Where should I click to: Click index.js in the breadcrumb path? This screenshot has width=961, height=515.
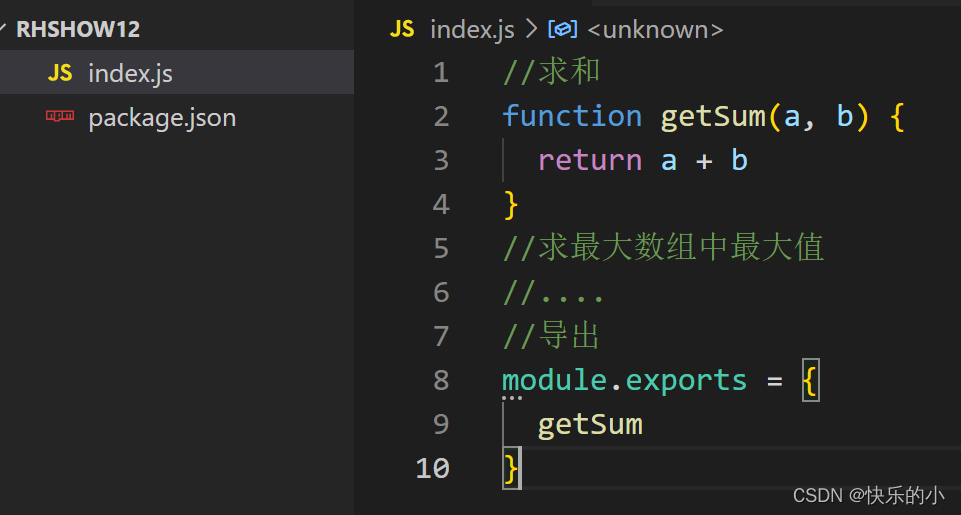click(472, 29)
